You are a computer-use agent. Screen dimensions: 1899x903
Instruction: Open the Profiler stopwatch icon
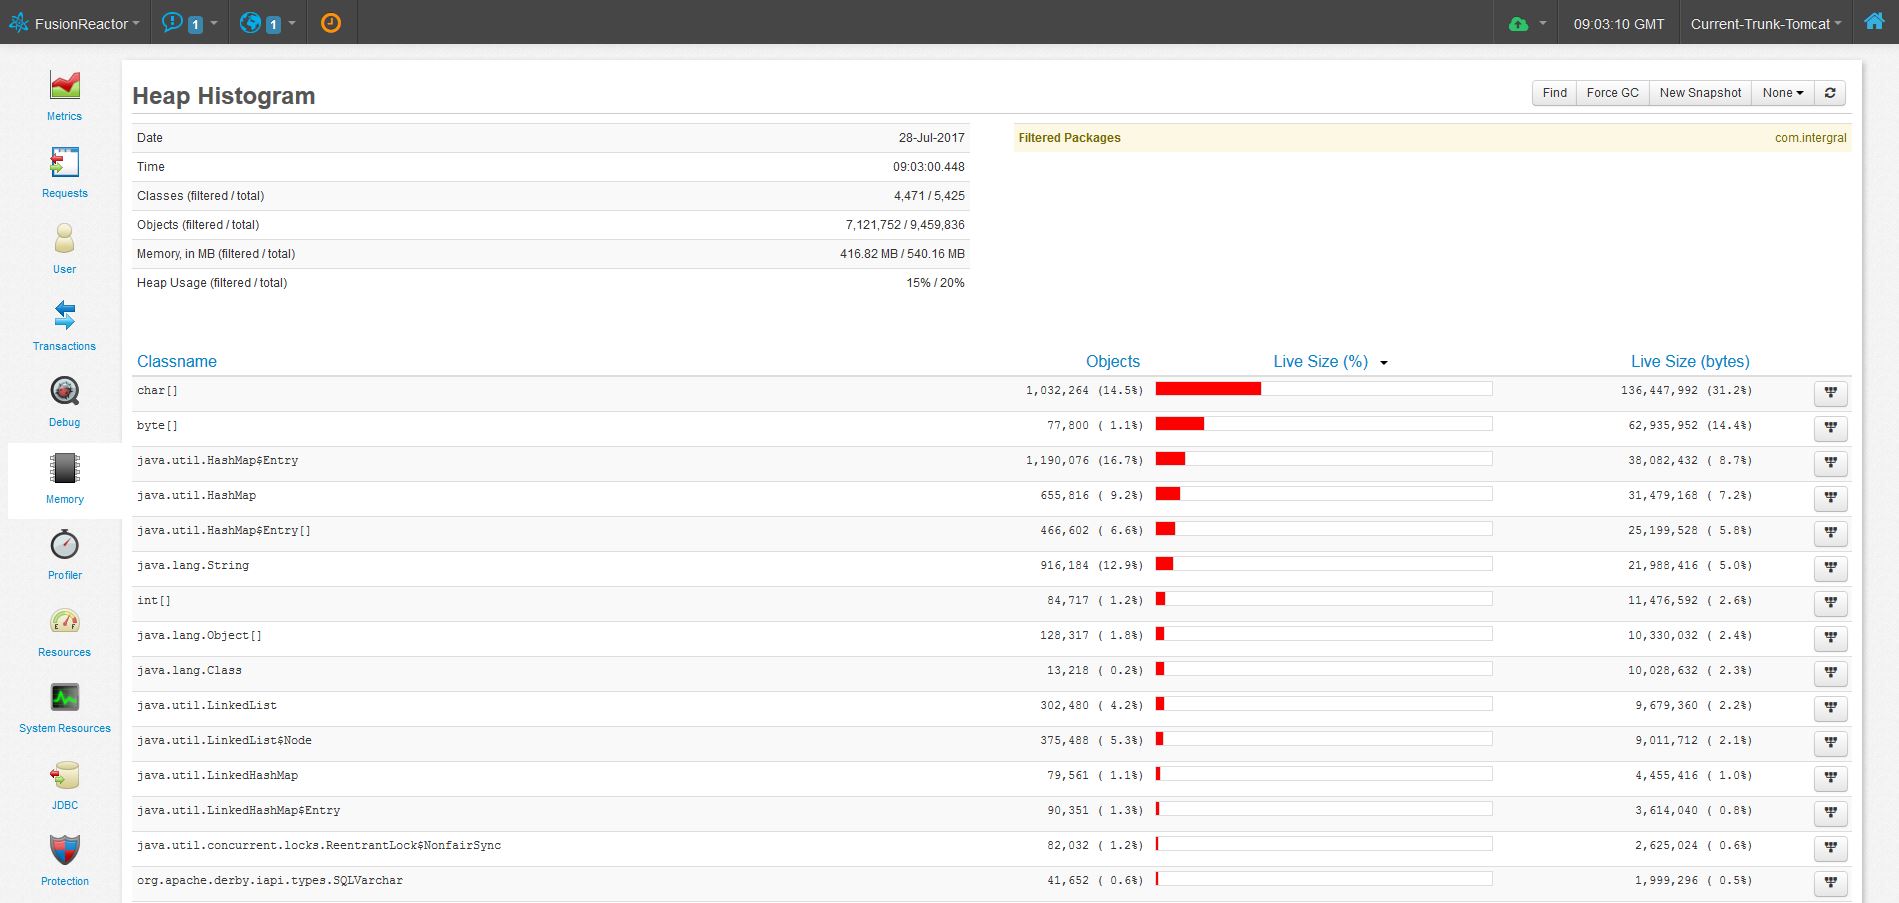coord(63,548)
